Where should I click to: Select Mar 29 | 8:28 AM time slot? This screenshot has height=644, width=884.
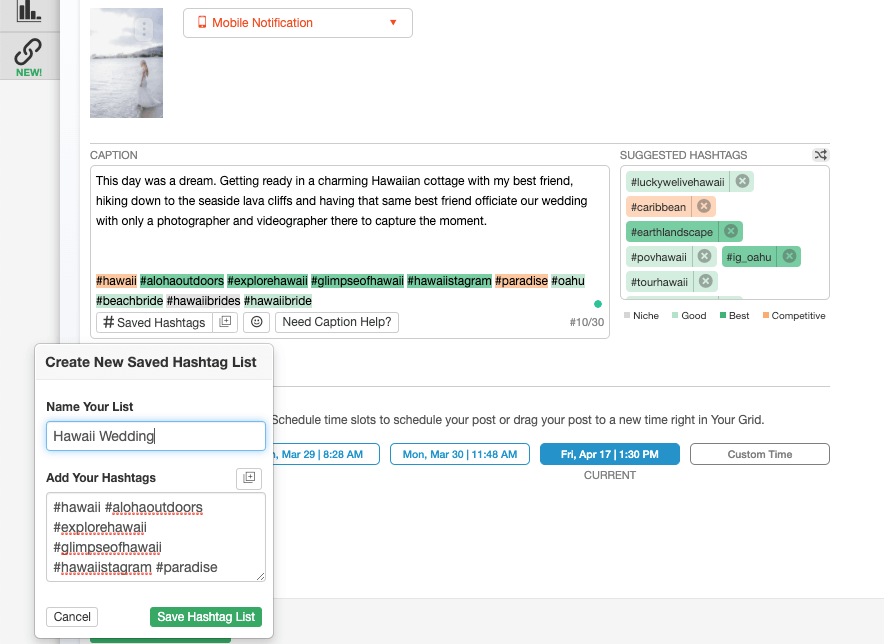pos(326,455)
